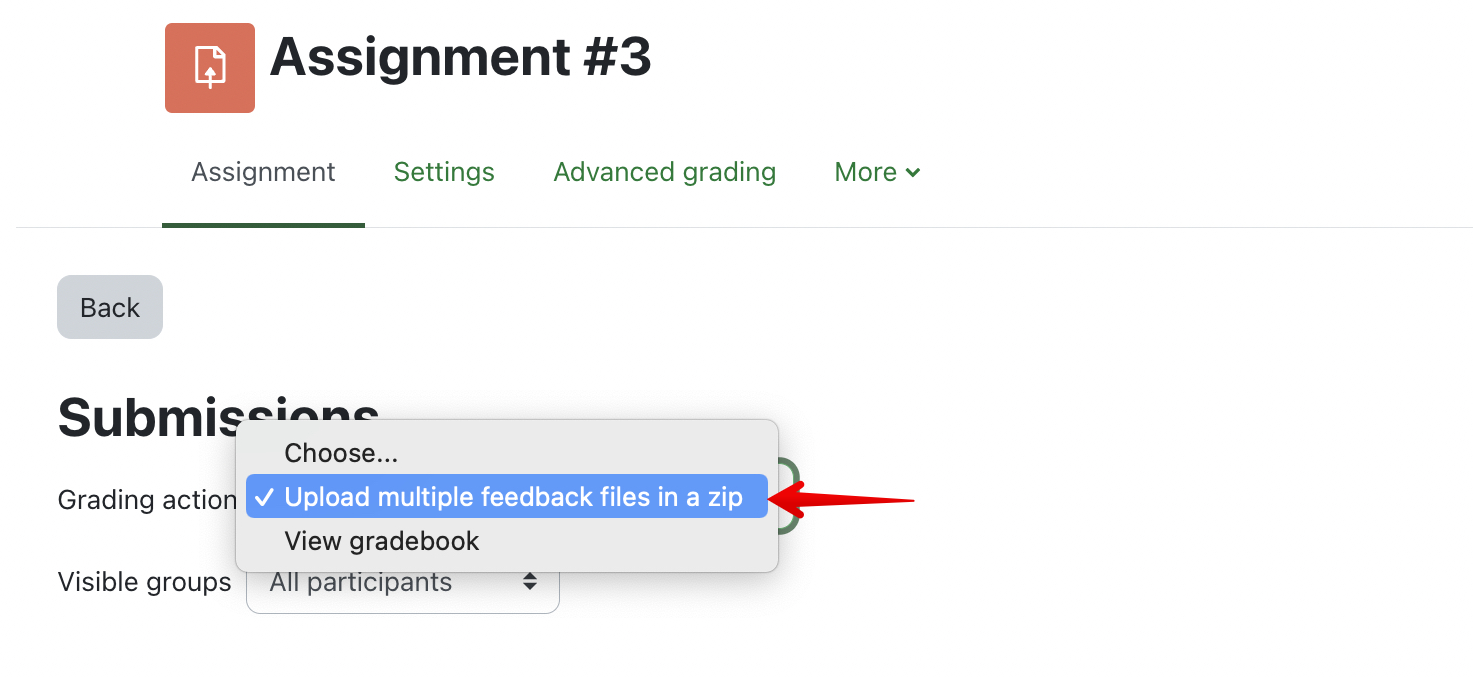Switch to the Assignment tab
The height and width of the screenshot is (677, 1473).
tap(263, 173)
